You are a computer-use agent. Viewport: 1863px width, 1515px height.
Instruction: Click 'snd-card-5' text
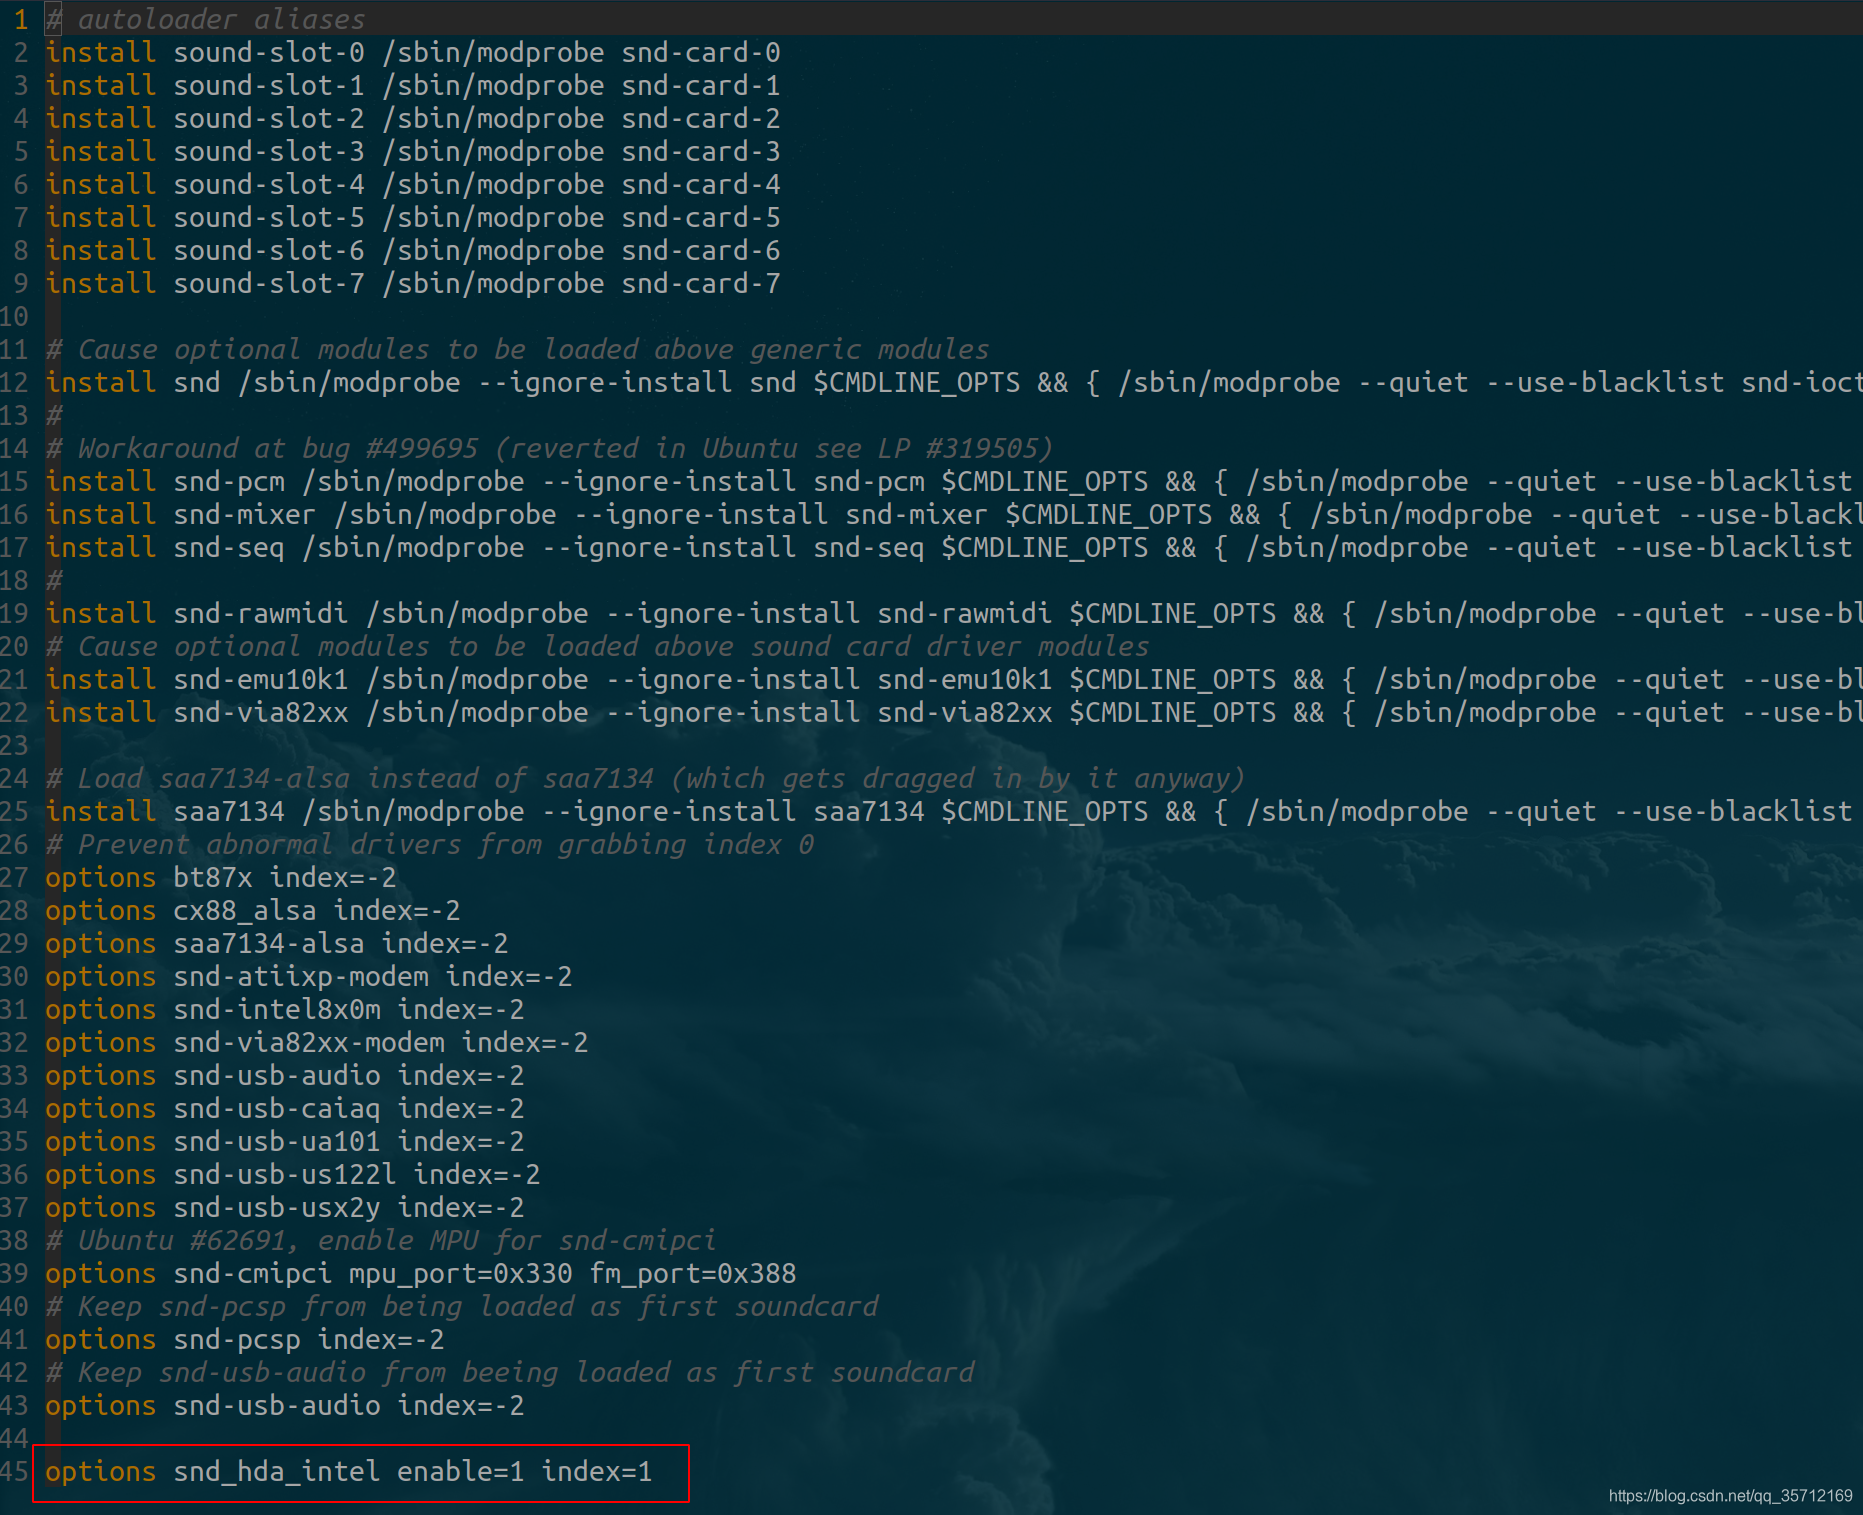pyautogui.click(x=700, y=217)
